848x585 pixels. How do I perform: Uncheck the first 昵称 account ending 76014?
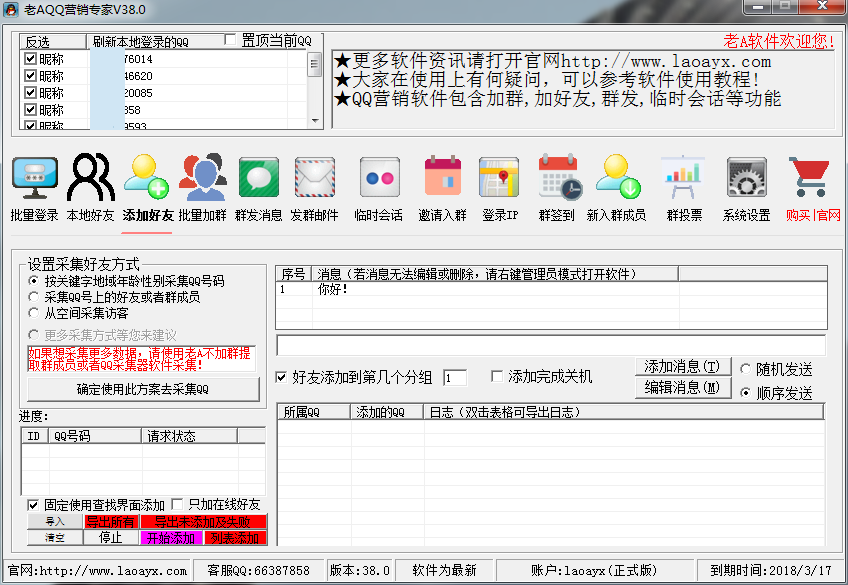tap(30, 58)
